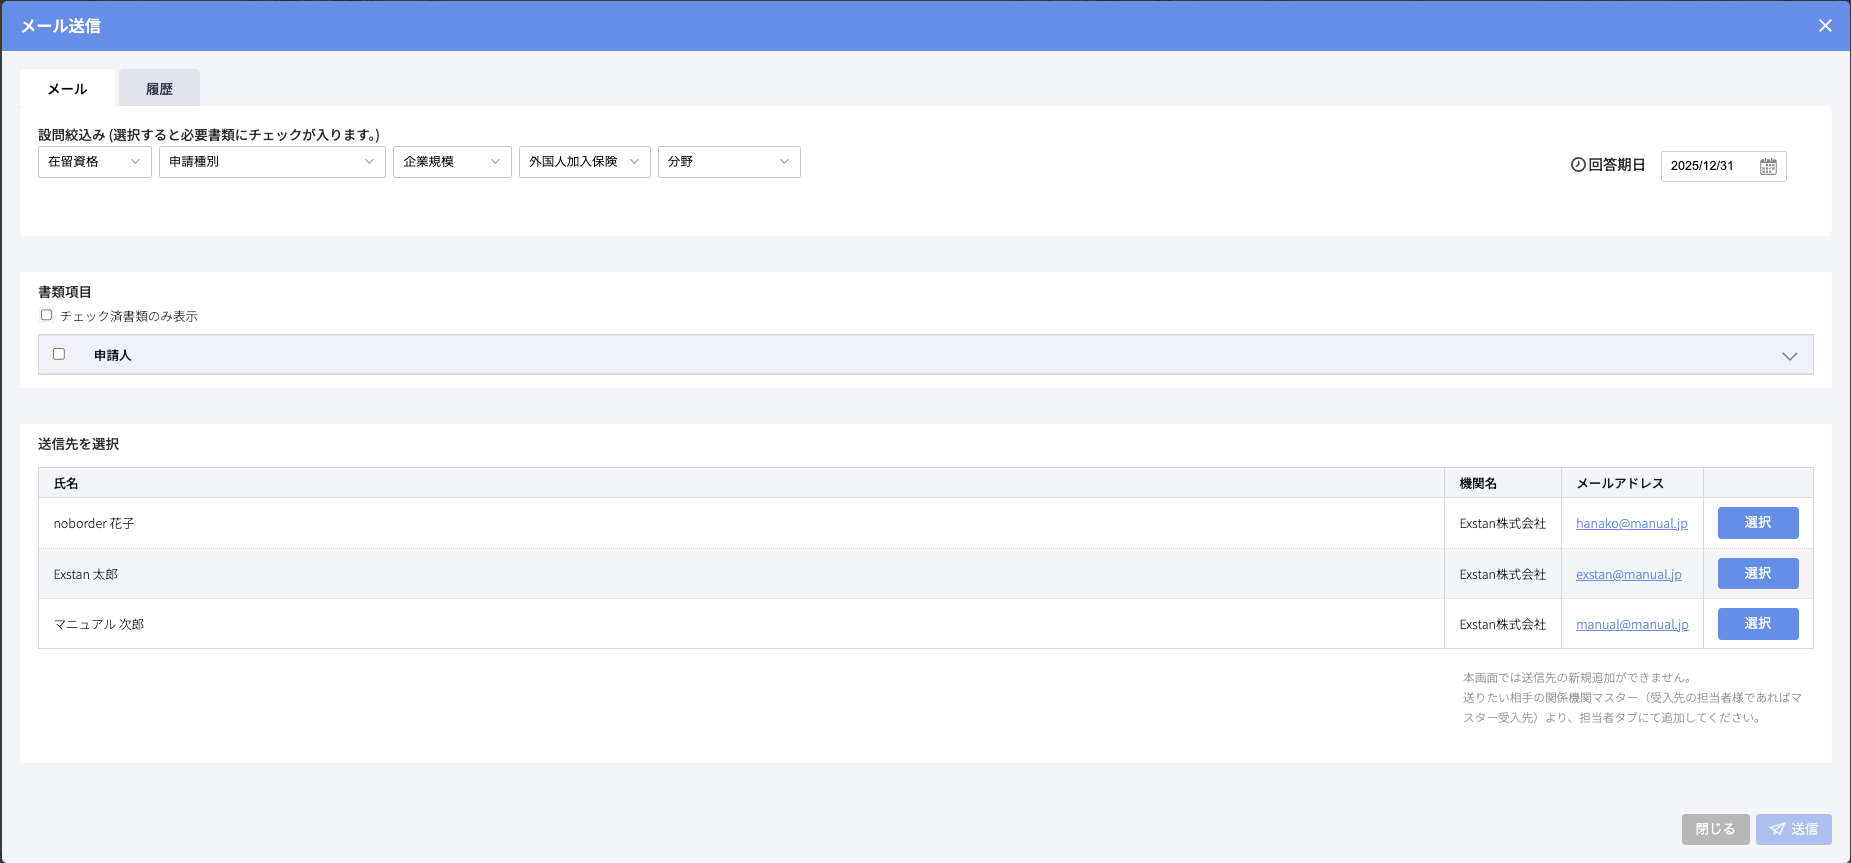Check the 申請人 checkbox

[59, 354]
